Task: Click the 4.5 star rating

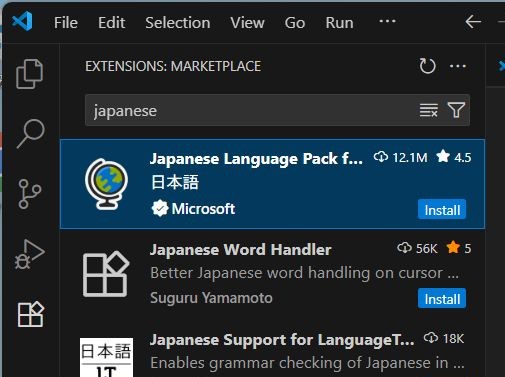Action: (x=454, y=157)
